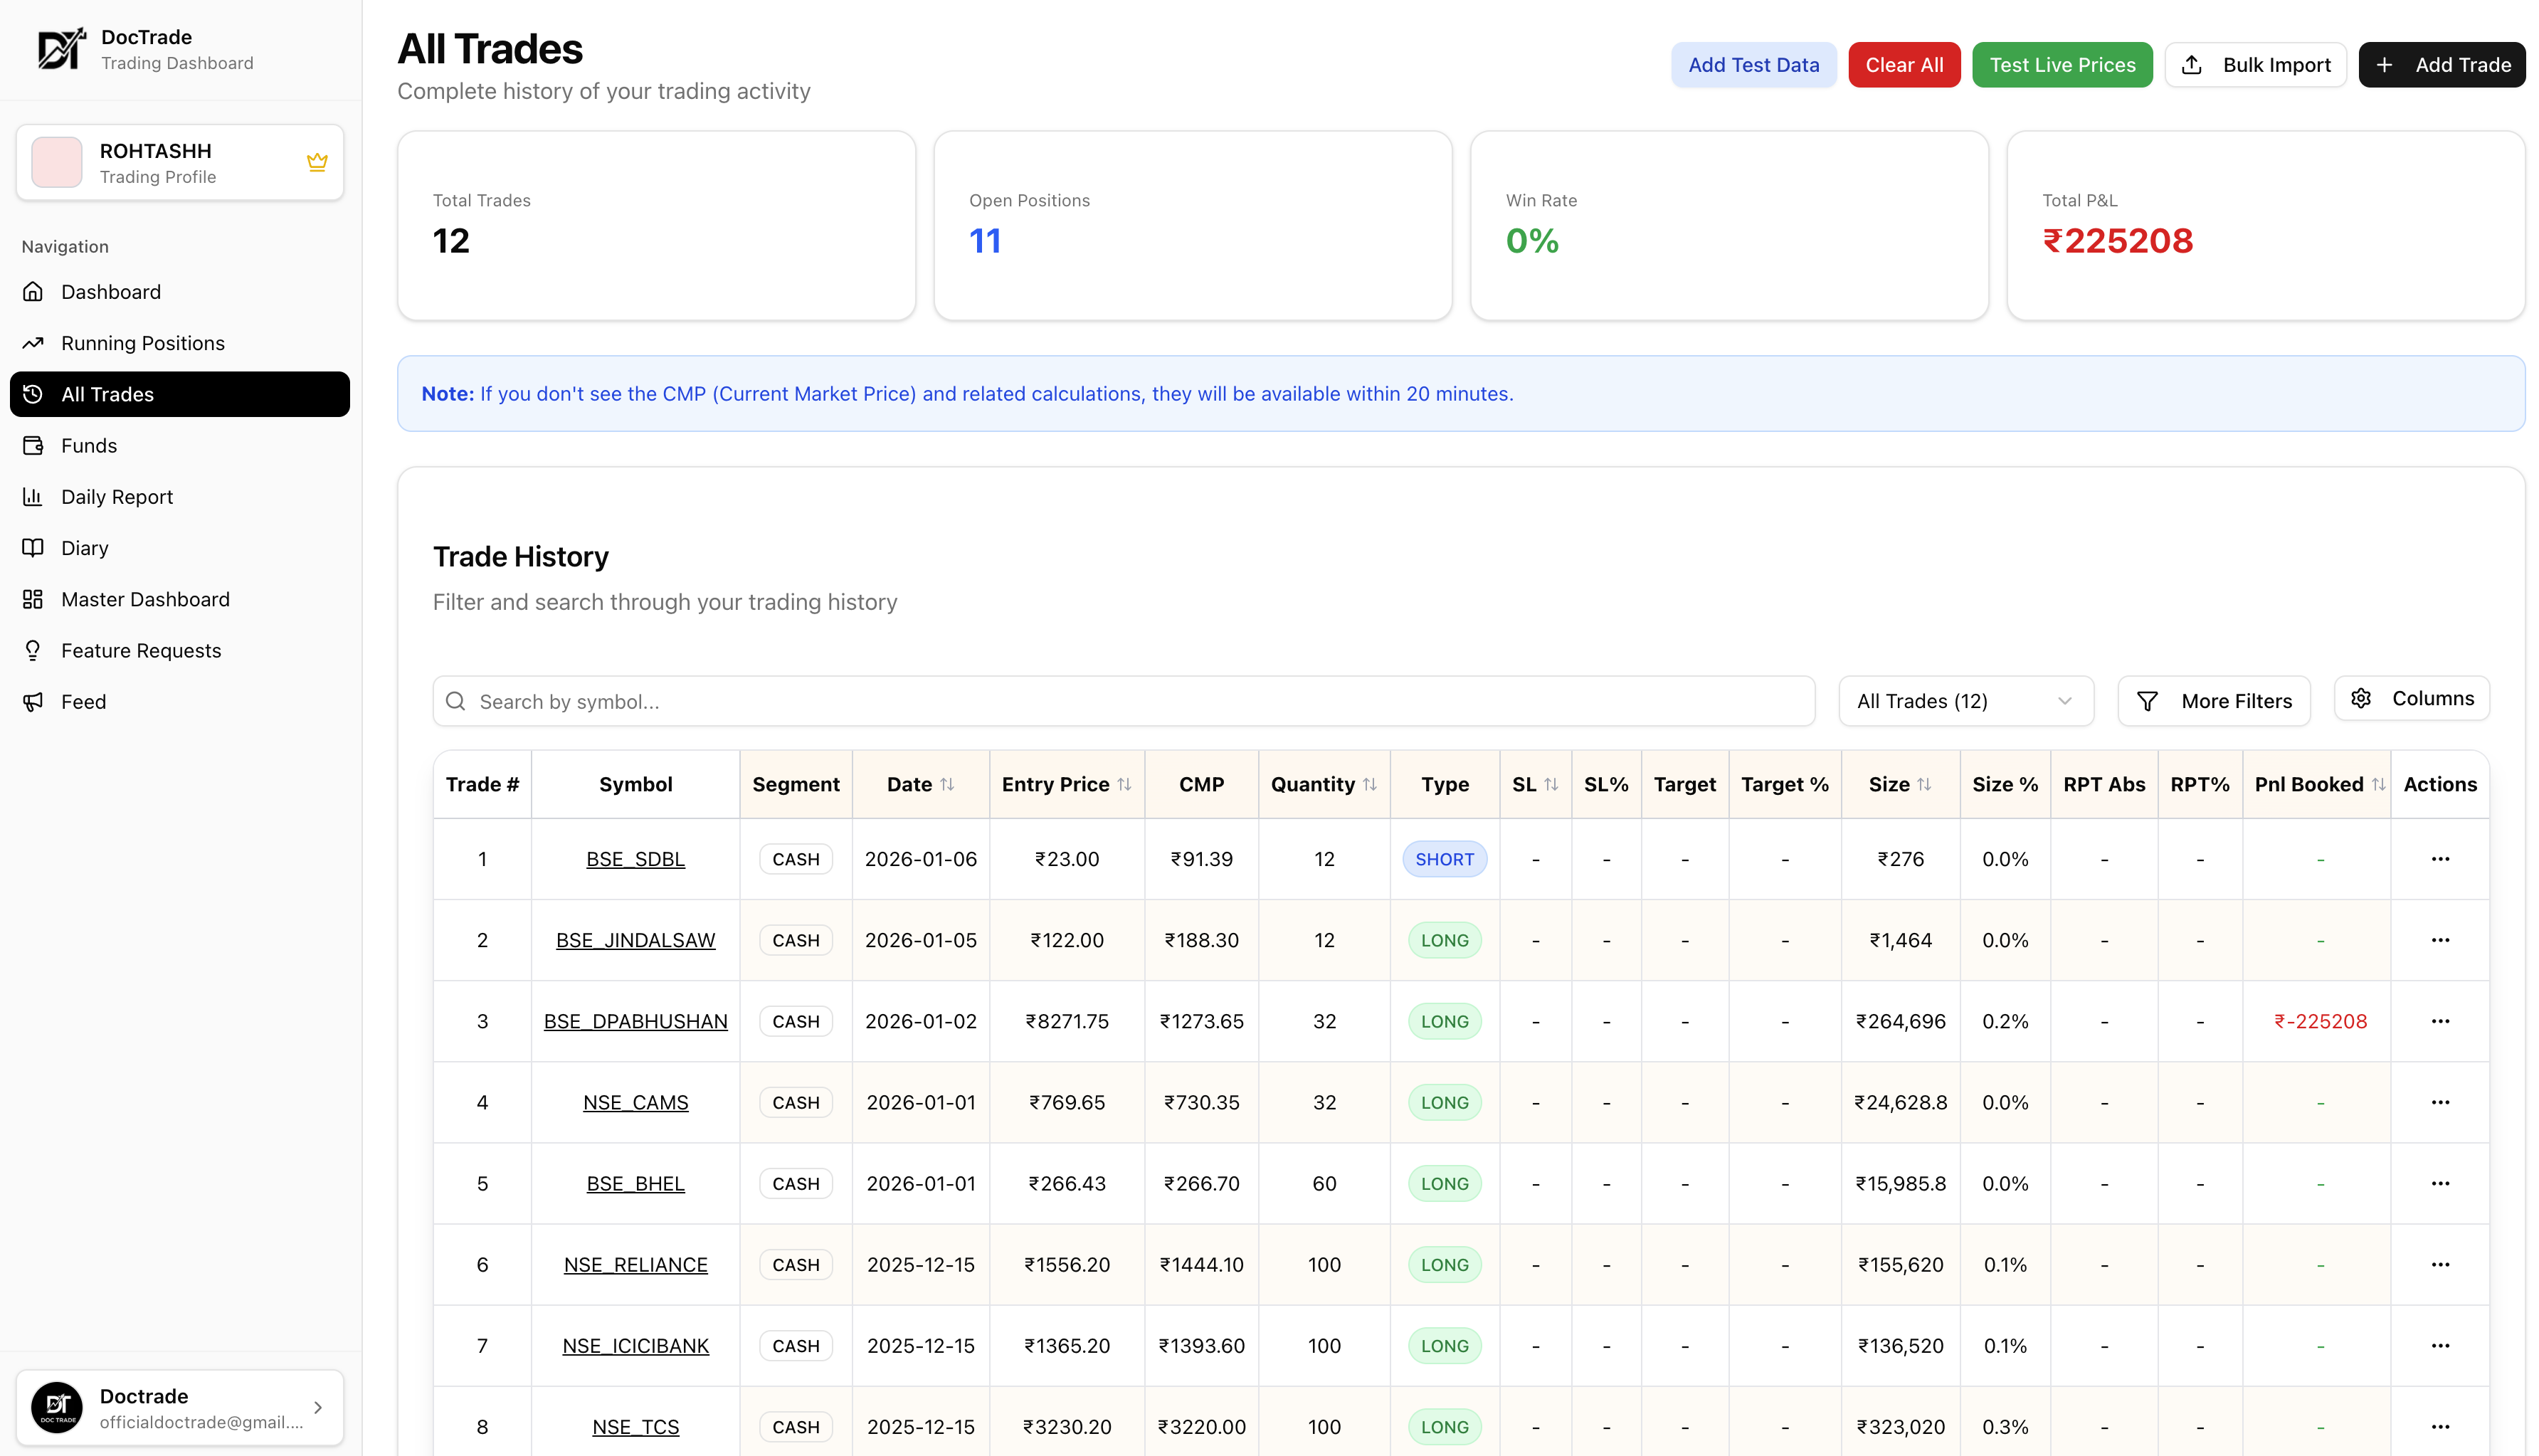This screenshot has width=2539, height=1456.
Task: Open the NSE_RELIANCE symbol link
Action: [x=635, y=1265]
